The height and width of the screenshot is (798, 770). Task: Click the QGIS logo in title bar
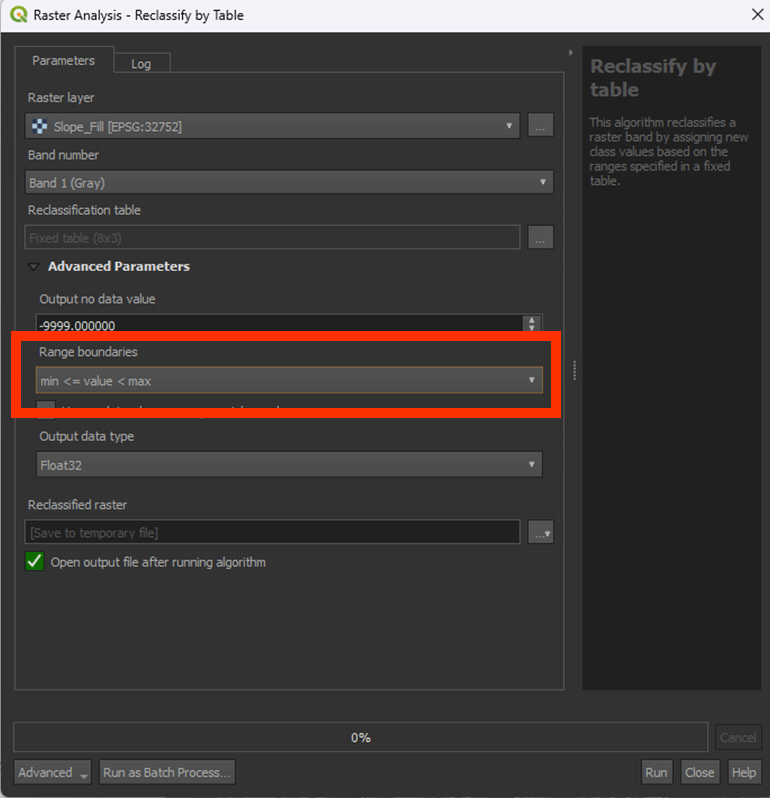[x=18, y=15]
